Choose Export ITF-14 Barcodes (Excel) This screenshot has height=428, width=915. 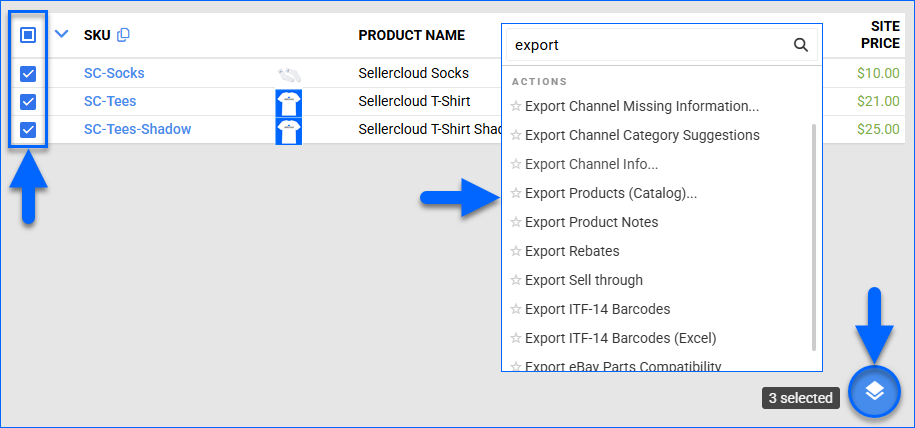(620, 338)
